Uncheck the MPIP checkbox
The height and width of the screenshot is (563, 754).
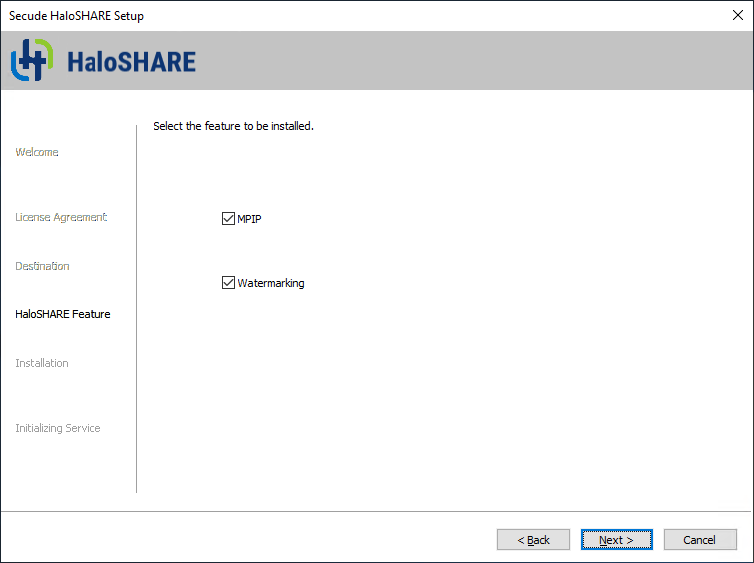click(228, 219)
